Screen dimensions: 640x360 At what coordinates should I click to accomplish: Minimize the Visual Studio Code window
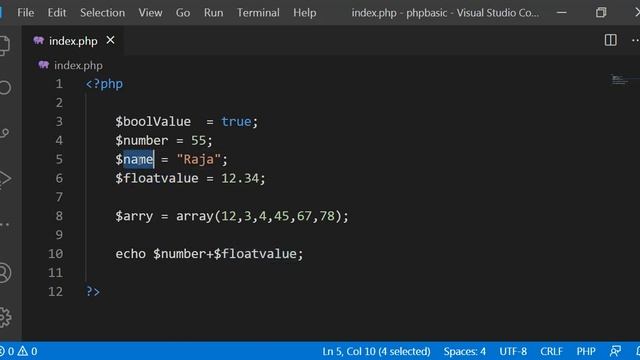[x=562, y=13]
